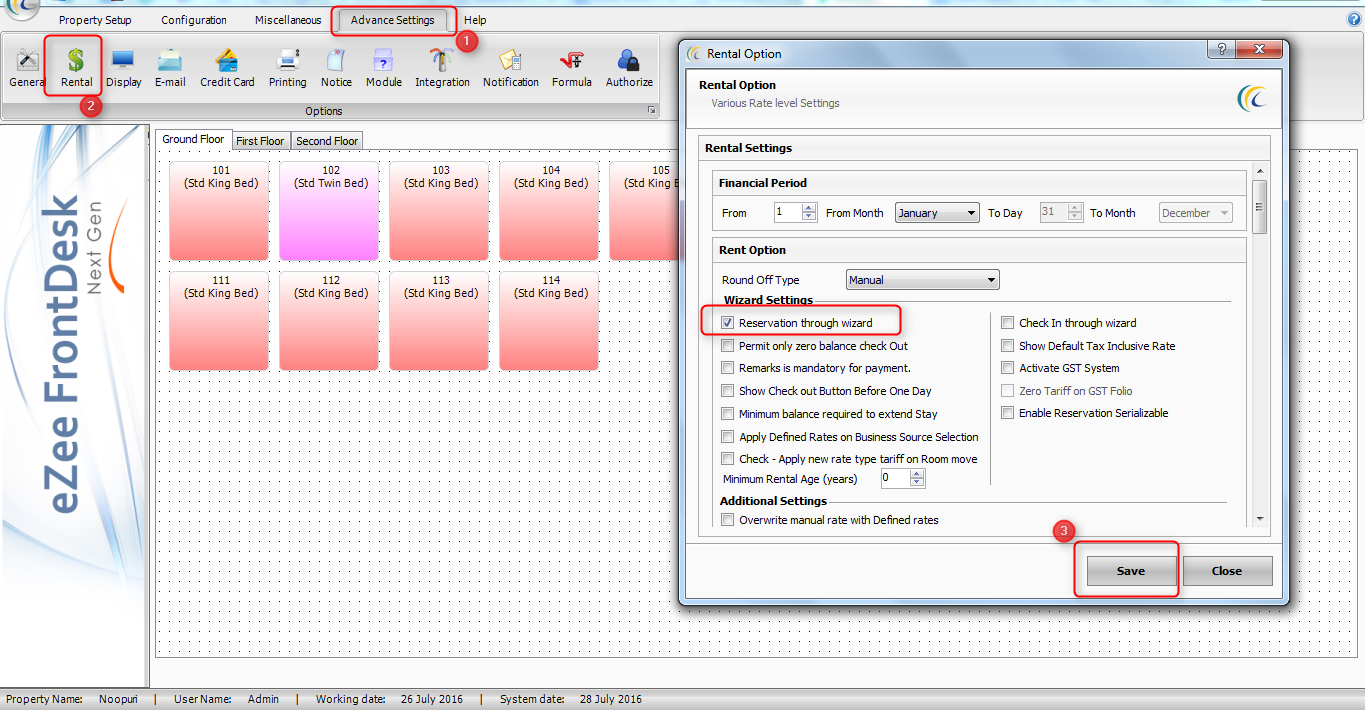Viewport: 1365px width, 711px height.
Task: Open the Formula settings icon
Action: point(572,67)
